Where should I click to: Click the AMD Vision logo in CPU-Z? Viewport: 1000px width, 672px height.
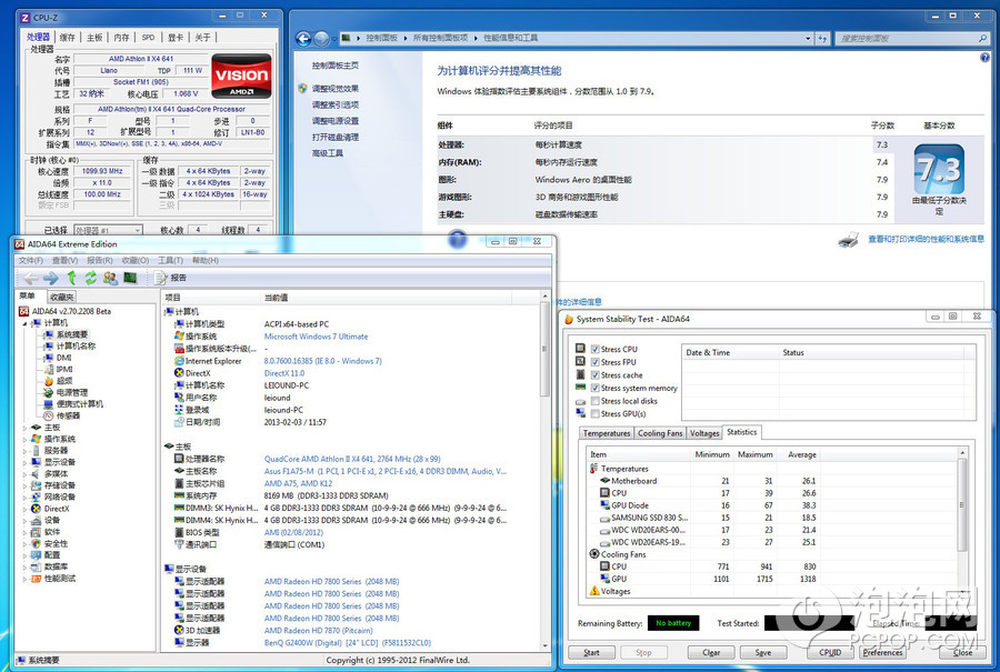(x=241, y=76)
